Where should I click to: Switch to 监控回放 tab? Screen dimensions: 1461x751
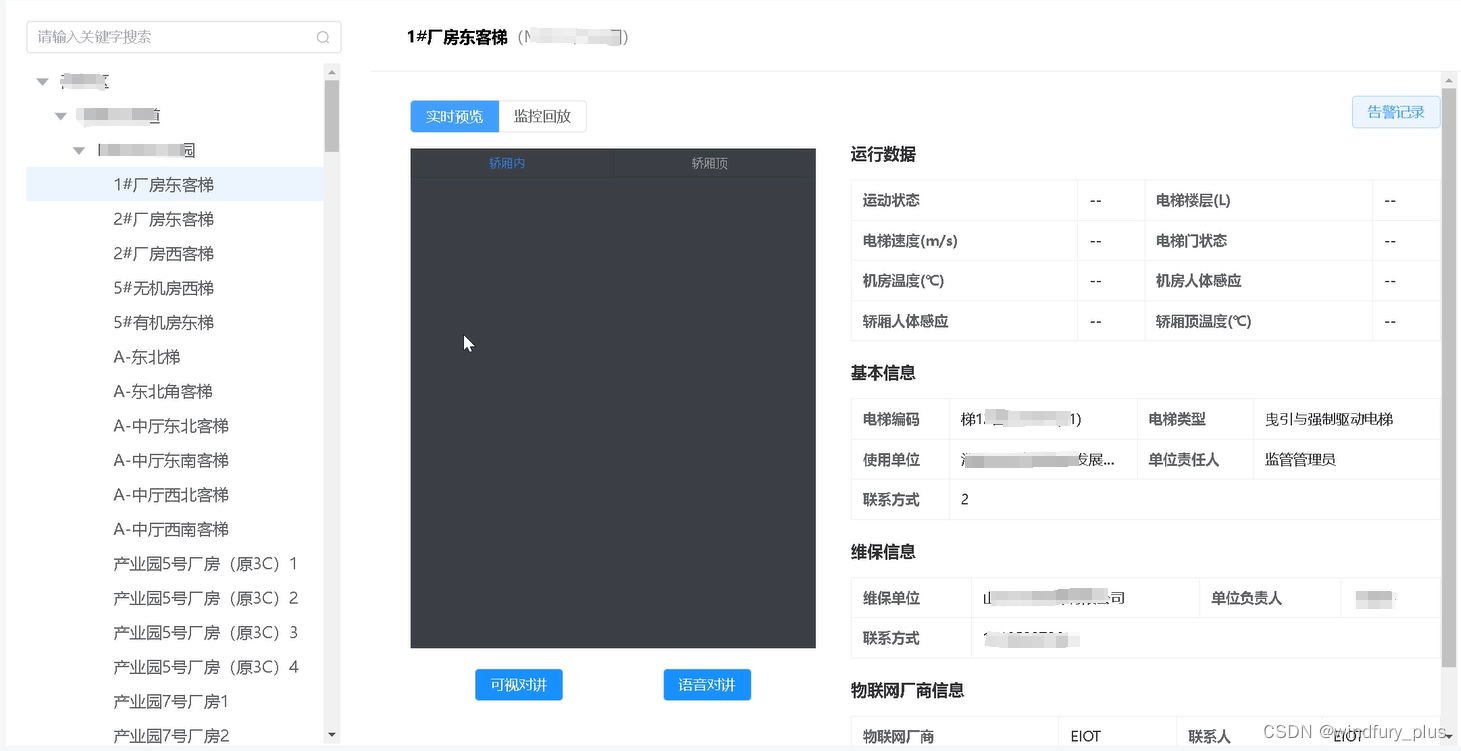pos(542,117)
